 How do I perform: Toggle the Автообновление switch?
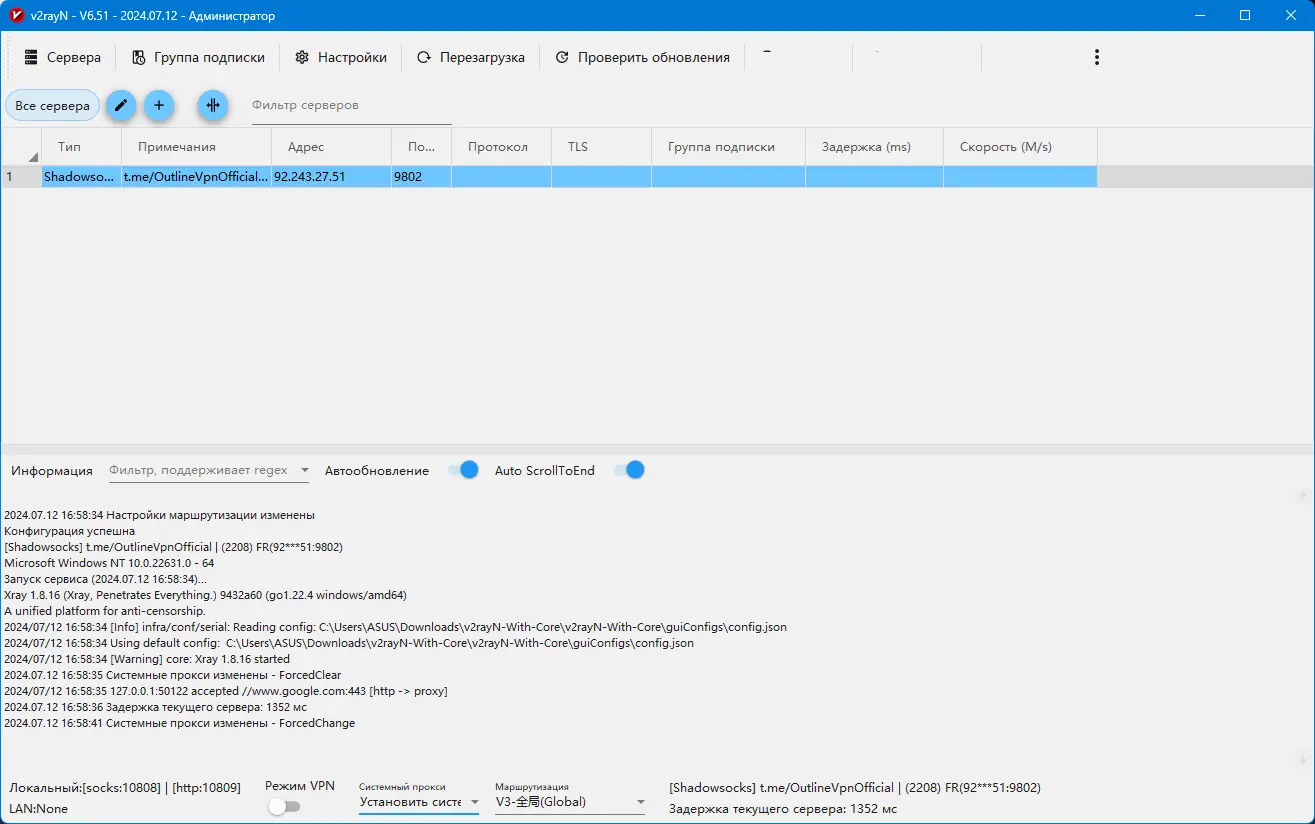pos(463,470)
